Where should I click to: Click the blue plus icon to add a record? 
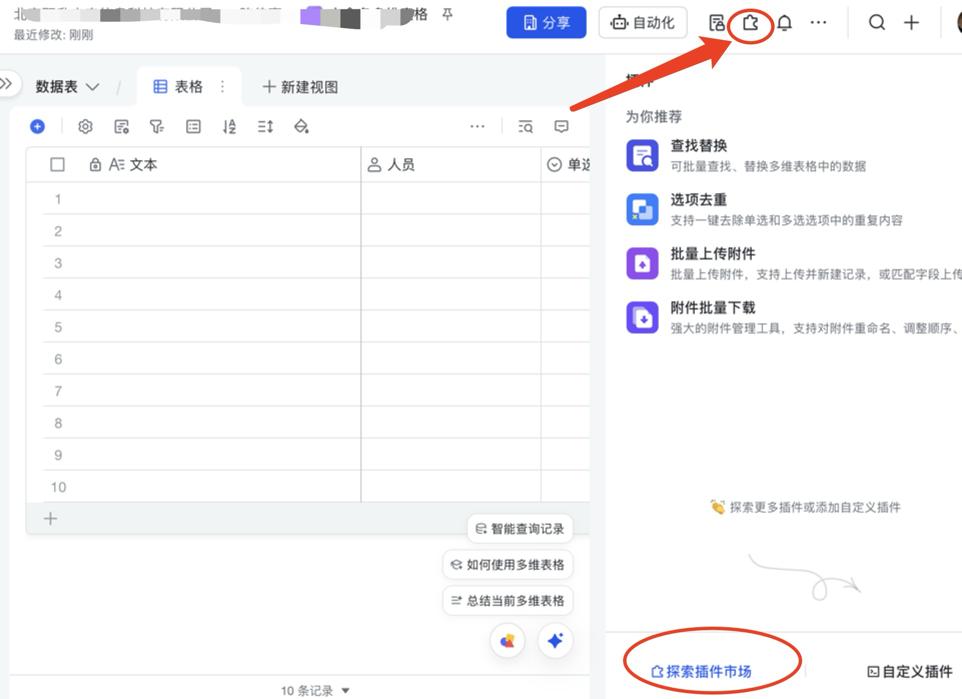(x=38, y=126)
